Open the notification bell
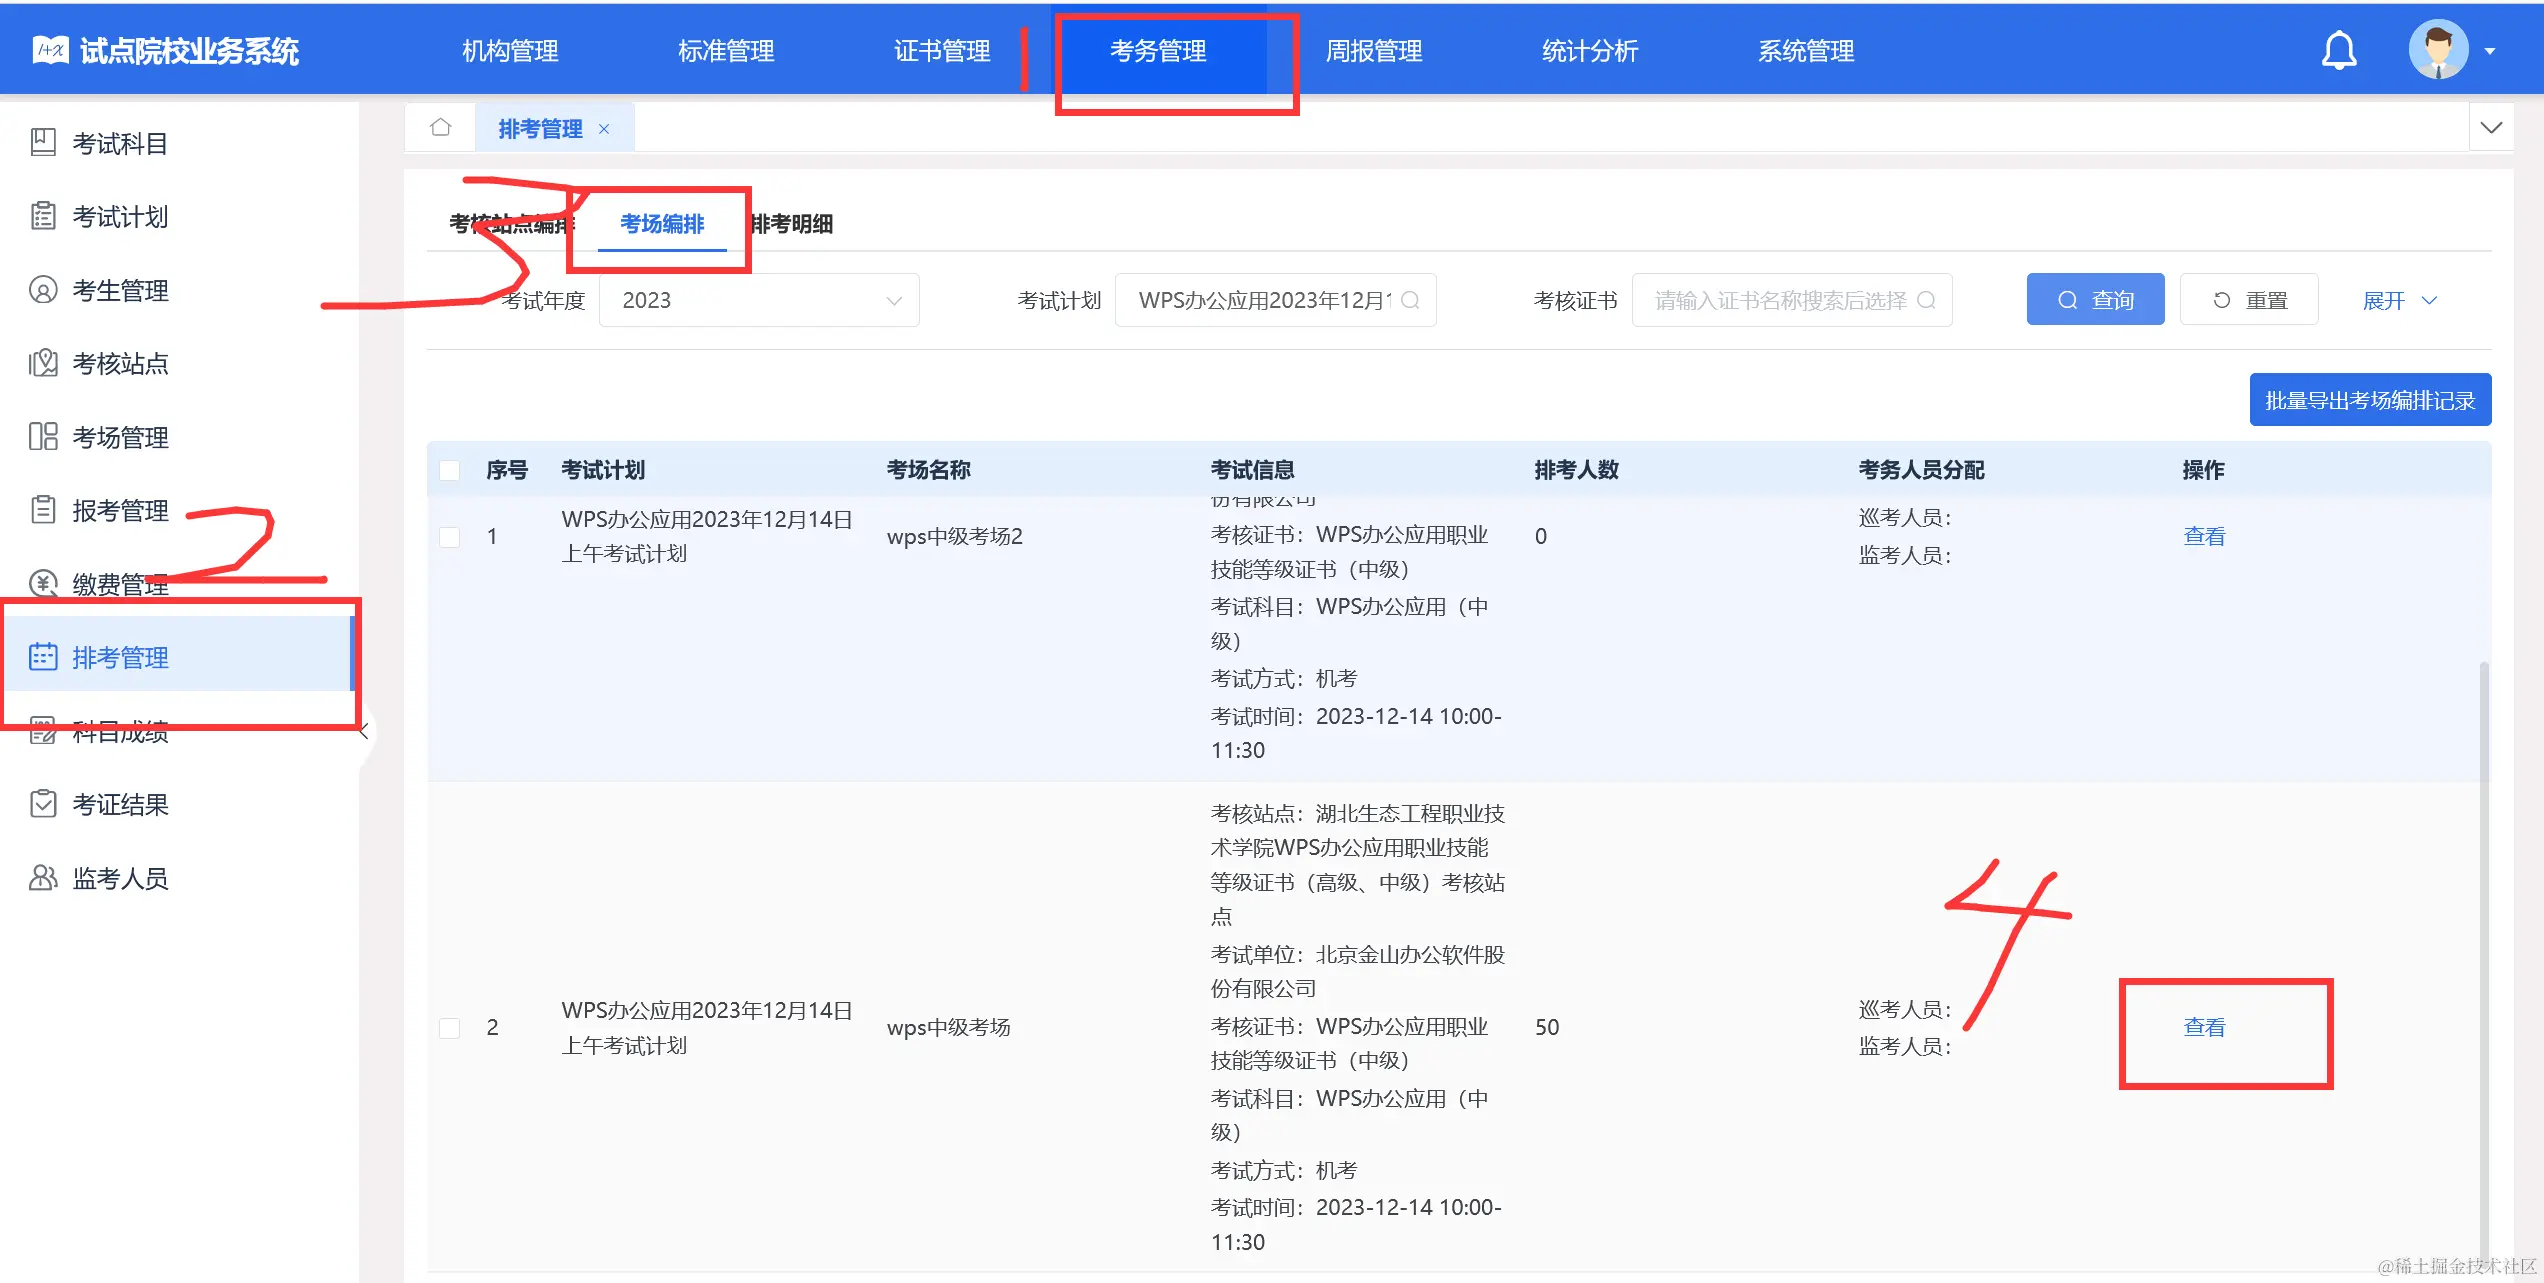This screenshot has height=1283, width=2544. [x=2338, y=49]
